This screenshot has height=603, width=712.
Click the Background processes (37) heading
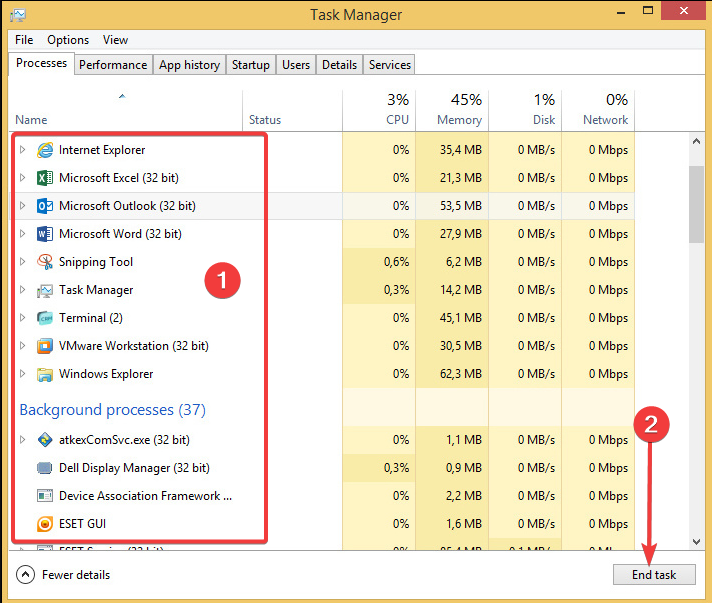(x=113, y=410)
